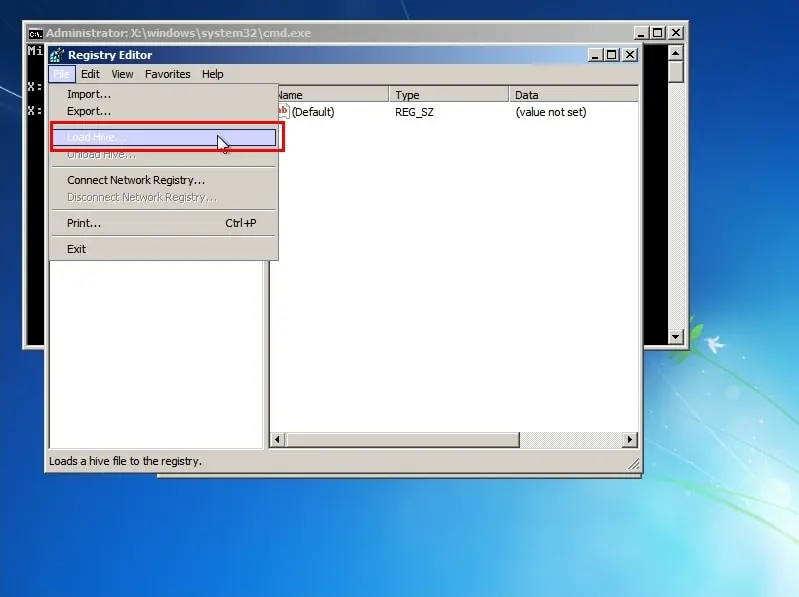Click the cmd window scroll up arrow

pos(676,53)
